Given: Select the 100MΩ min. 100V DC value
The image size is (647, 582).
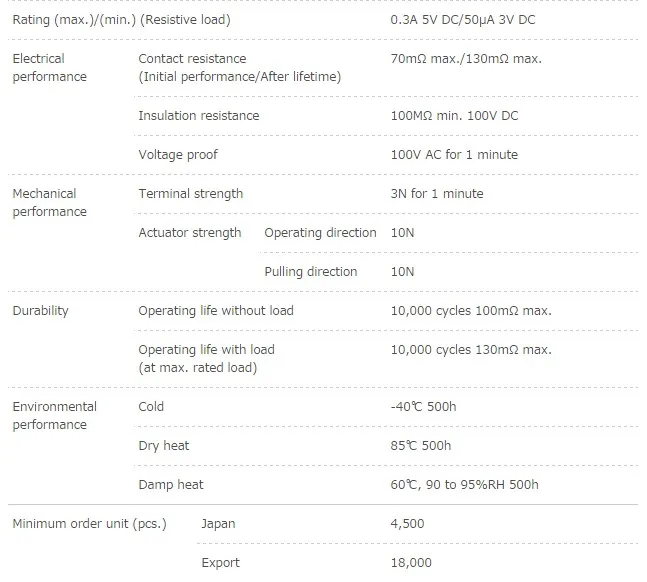Looking at the screenshot, I should pos(454,116).
